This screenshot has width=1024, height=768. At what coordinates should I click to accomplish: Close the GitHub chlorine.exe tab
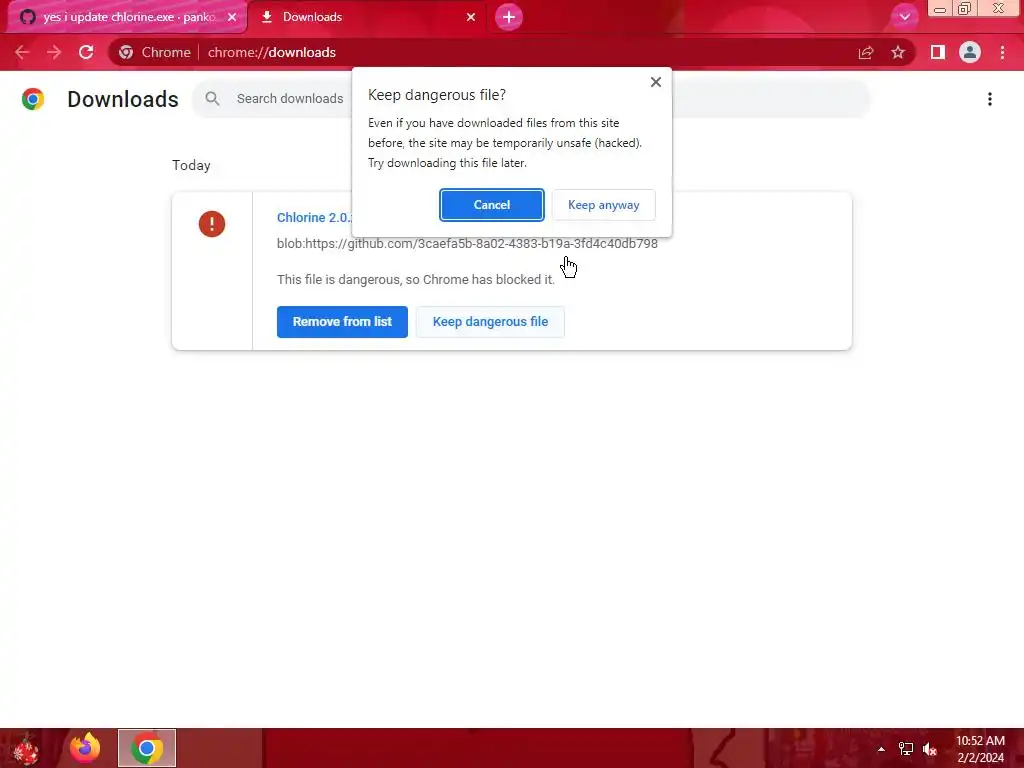[232, 17]
